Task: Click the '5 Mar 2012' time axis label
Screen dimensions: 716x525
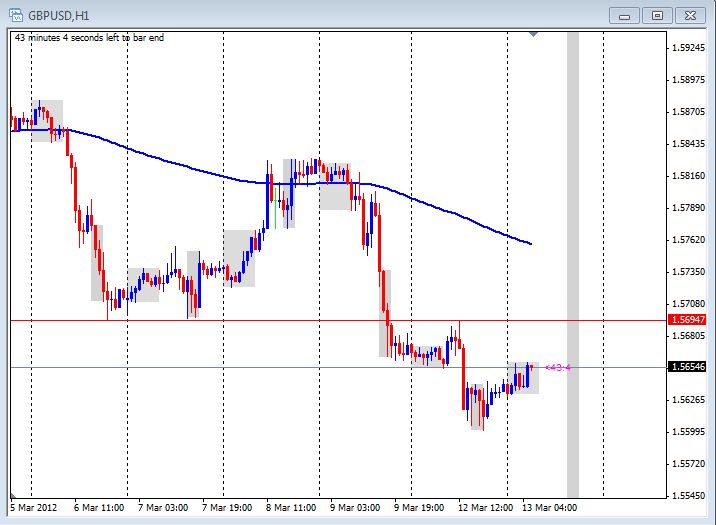Action: coord(33,508)
